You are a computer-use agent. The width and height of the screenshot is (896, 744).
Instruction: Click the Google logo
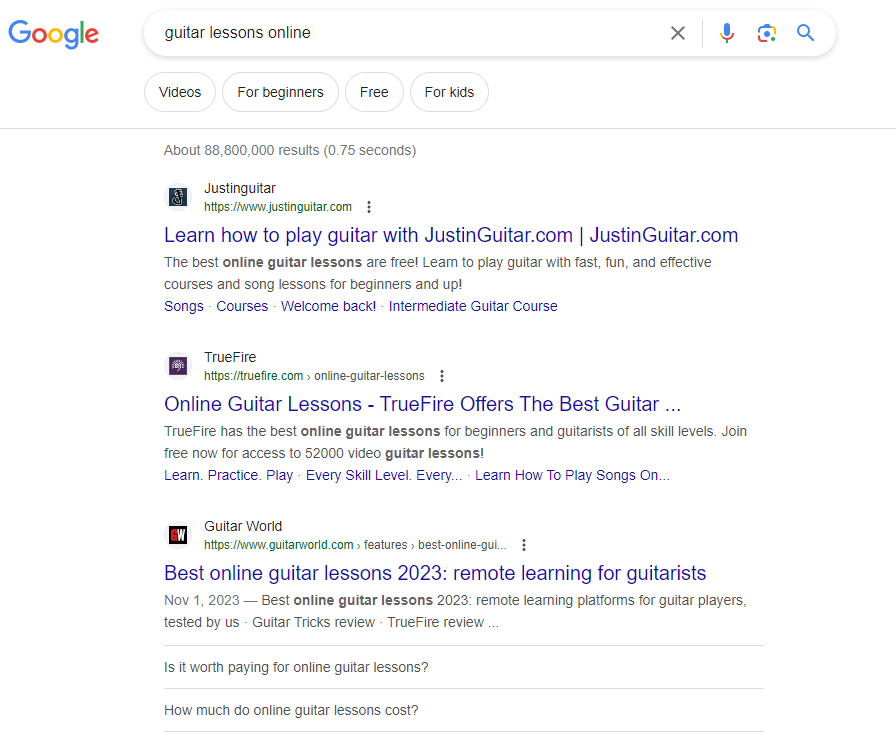[x=54, y=33]
